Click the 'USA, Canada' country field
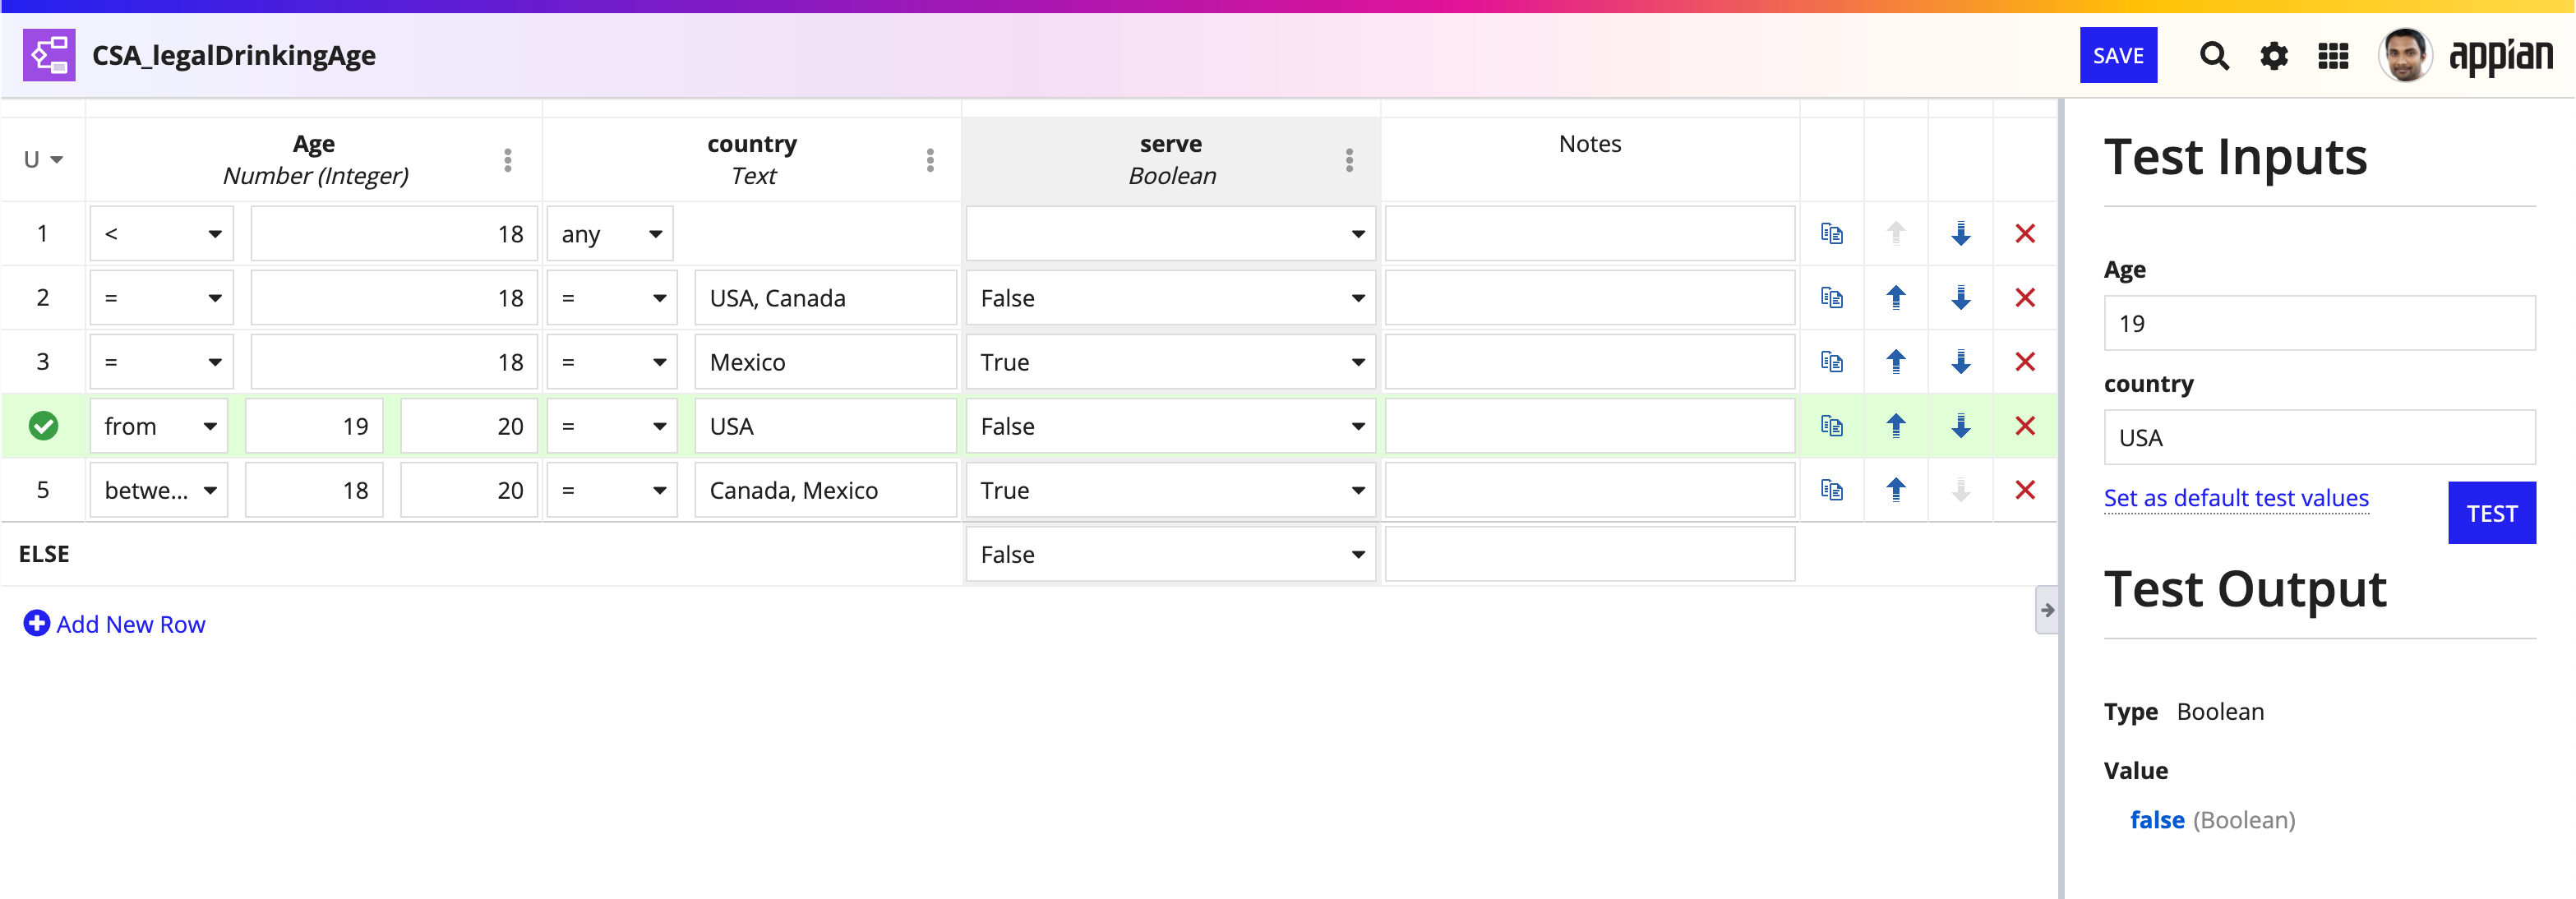The height and width of the screenshot is (899, 2576). 825,298
